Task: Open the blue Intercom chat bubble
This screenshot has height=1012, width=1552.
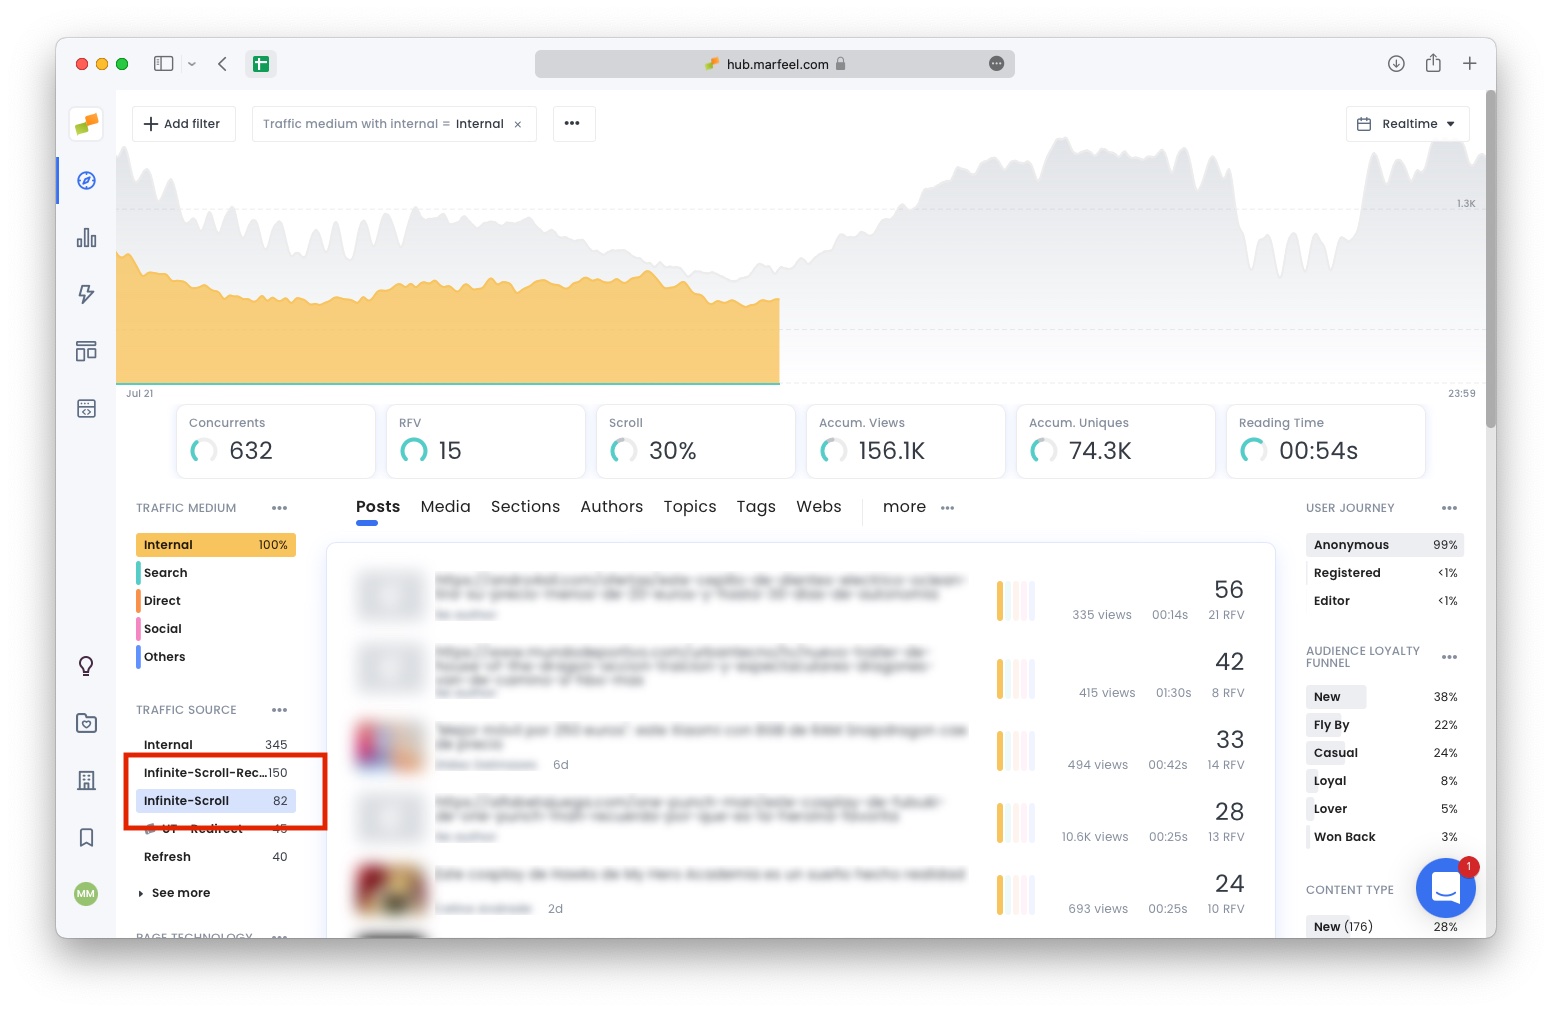Action: 1445,887
